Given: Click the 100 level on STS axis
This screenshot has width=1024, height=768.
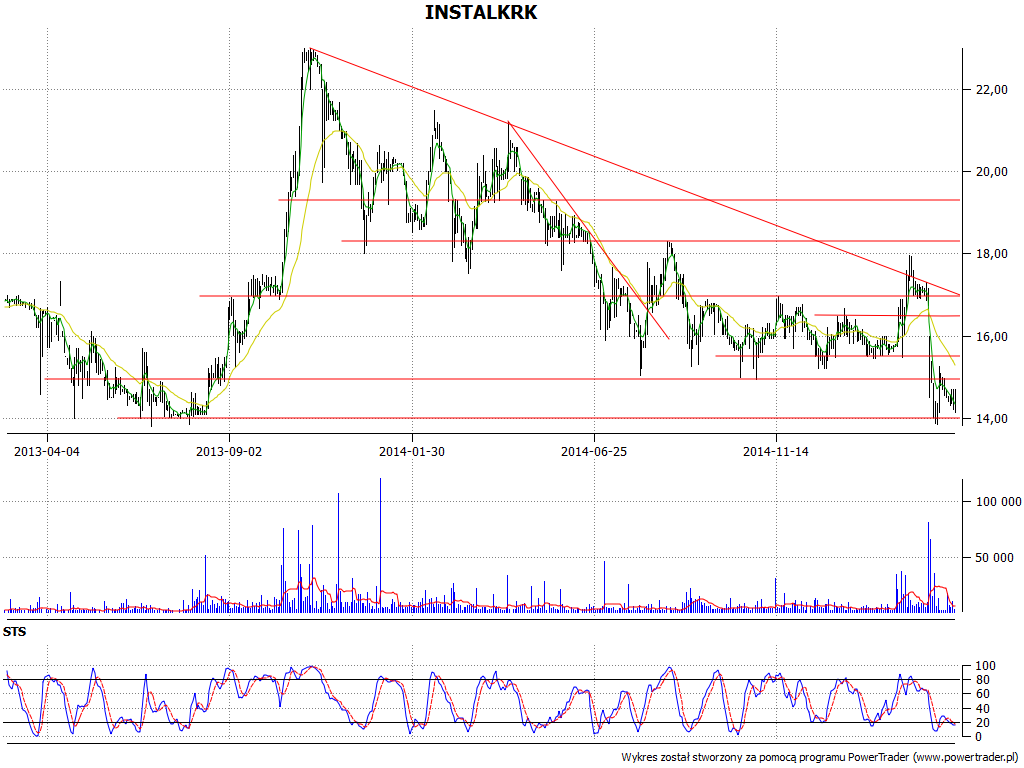Looking at the screenshot, I should tap(985, 666).
